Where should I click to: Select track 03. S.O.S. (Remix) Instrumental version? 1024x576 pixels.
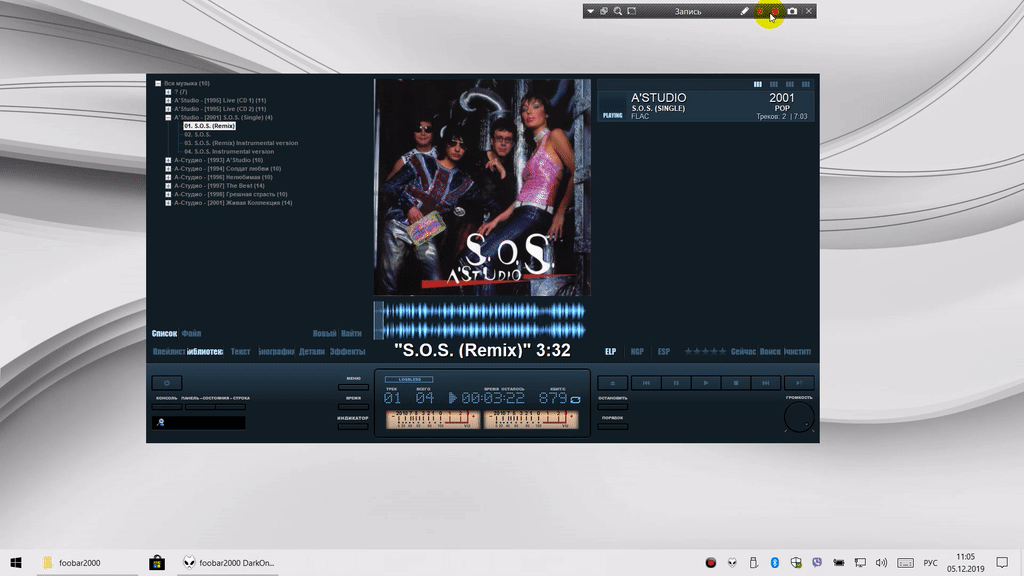(x=240, y=143)
